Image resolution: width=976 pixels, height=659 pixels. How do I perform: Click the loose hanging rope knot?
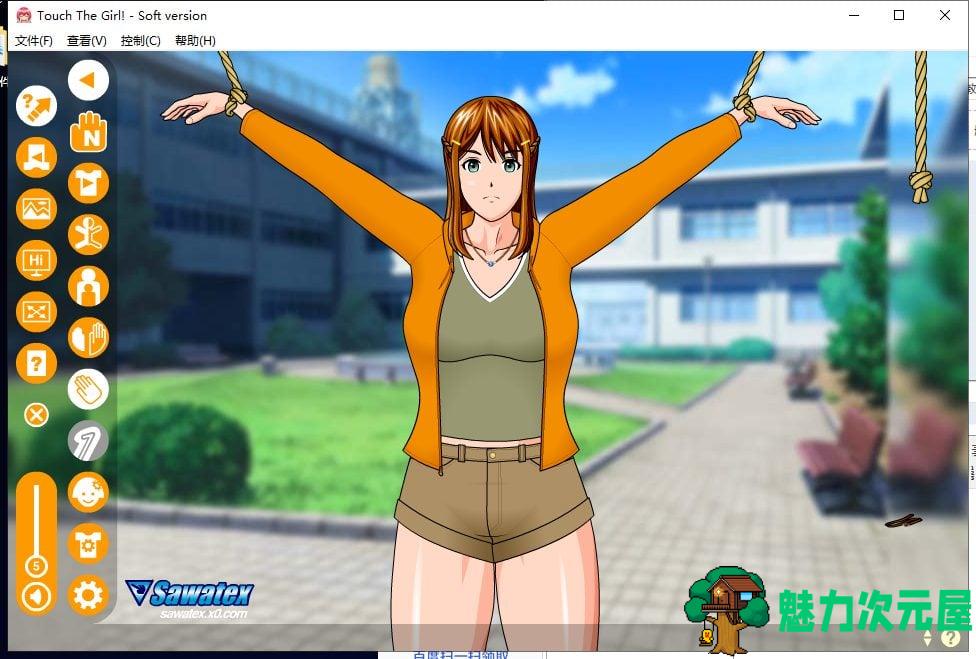tap(921, 185)
